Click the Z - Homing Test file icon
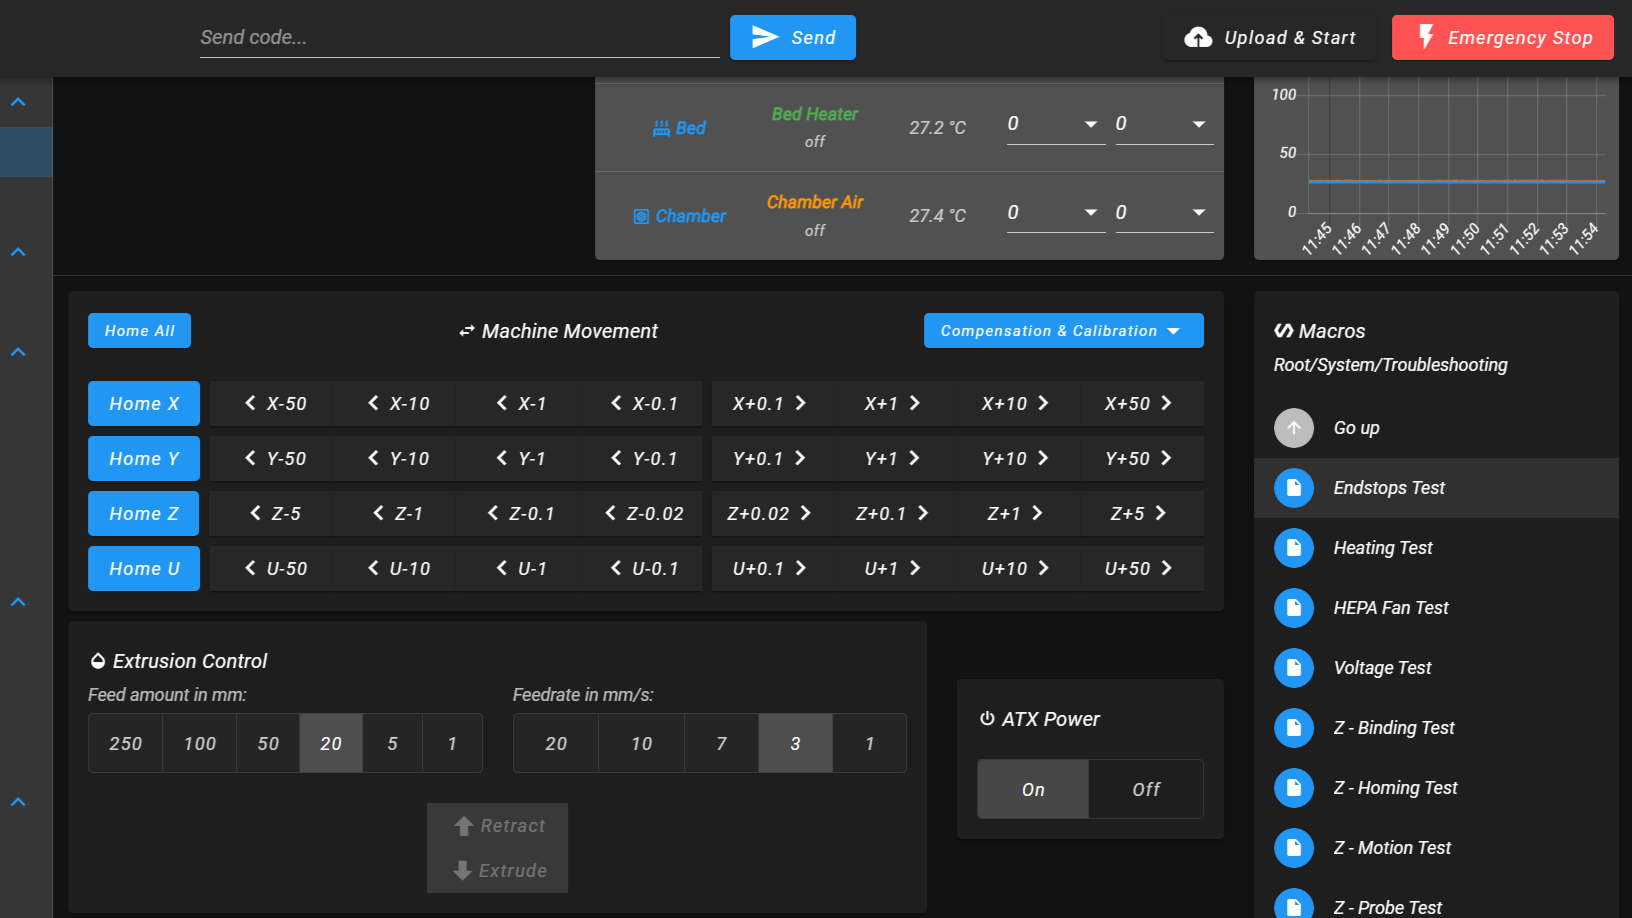This screenshot has width=1632, height=918. point(1294,788)
